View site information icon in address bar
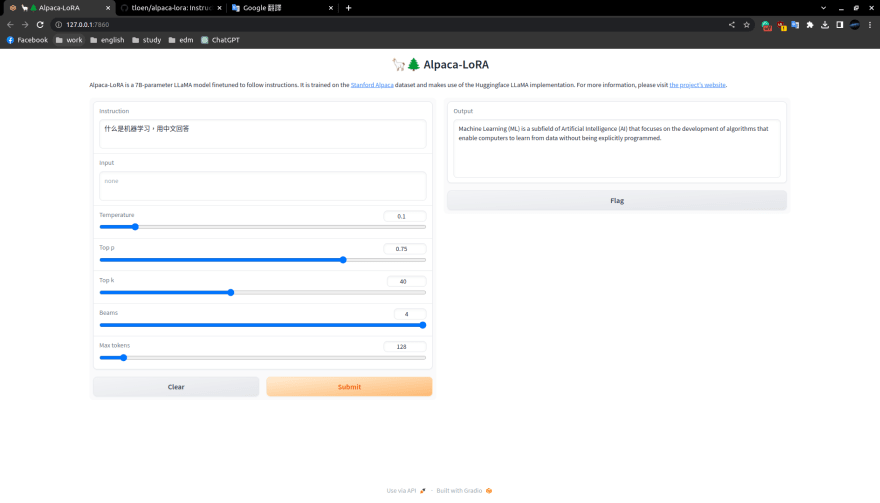The width and height of the screenshot is (880, 503). pos(58,25)
